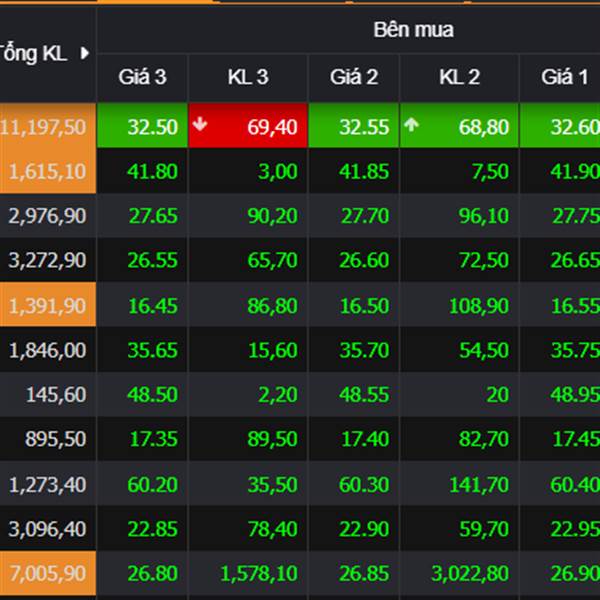Select the orange total volume cell 11,197,50
Image resolution: width=600 pixels, height=600 pixels.
click(46, 127)
